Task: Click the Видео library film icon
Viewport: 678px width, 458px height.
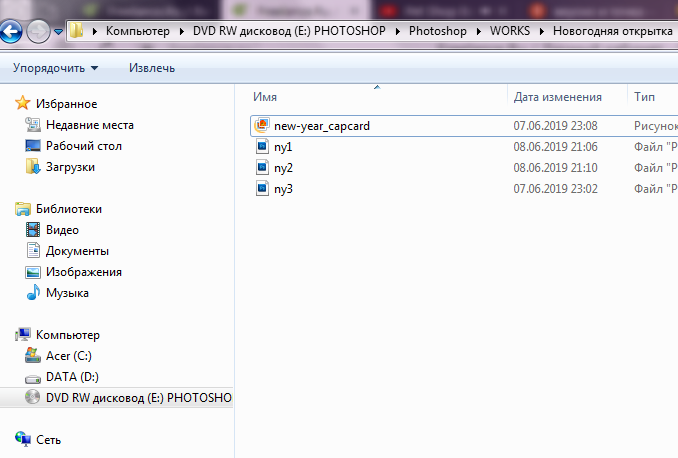Action: (33, 230)
